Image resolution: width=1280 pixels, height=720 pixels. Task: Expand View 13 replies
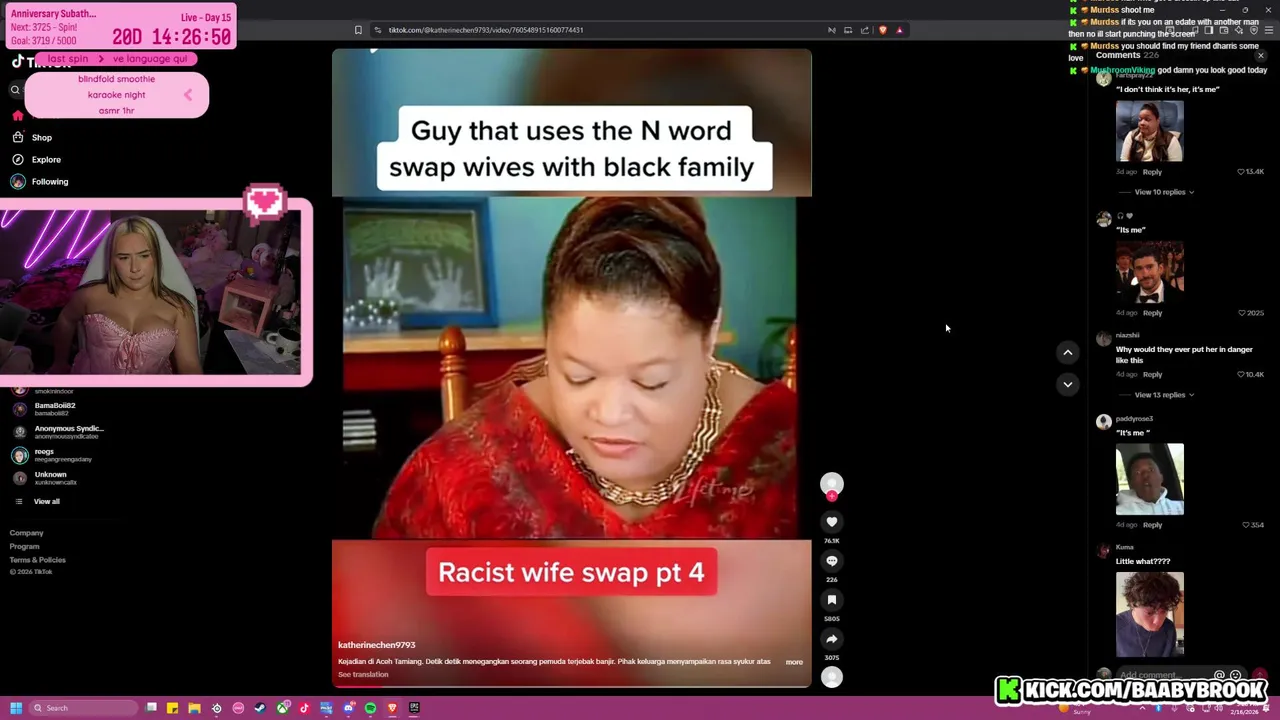pos(1164,395)
